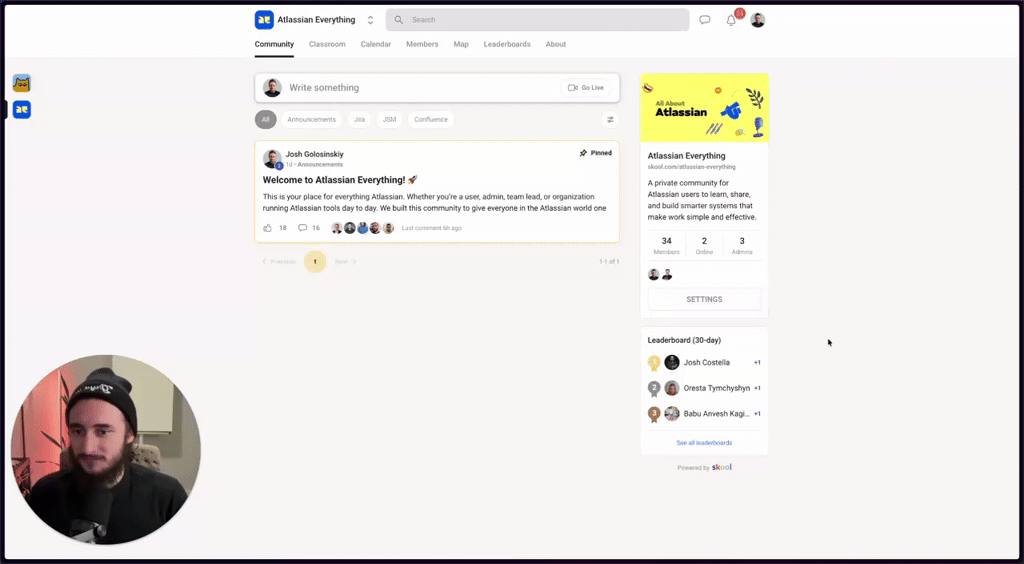This screenshot has width=1024, height=564.
Task: Click the 34 Members count
Action: pyautogui.click(x=666, y=245)
